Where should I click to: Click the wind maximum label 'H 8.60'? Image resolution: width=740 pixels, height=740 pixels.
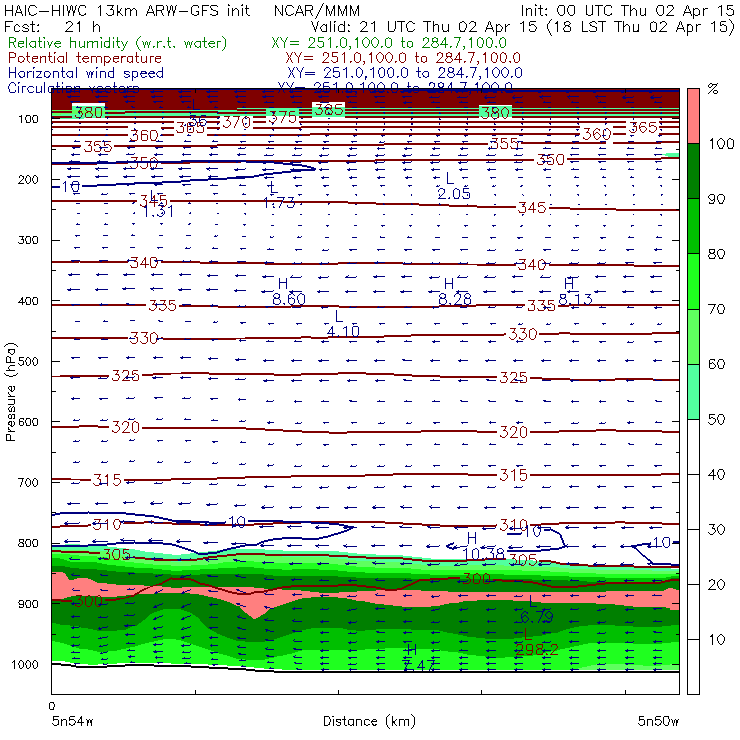tap(288, 292)
